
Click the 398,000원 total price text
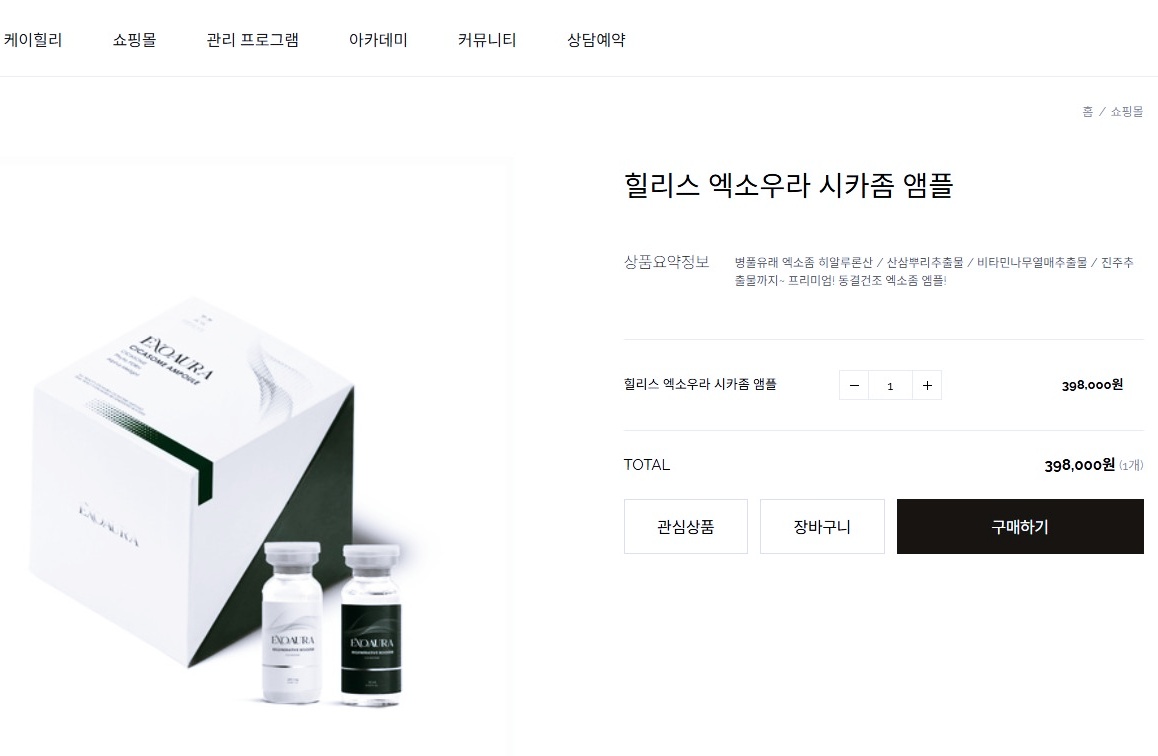(x=1079, y=464)
